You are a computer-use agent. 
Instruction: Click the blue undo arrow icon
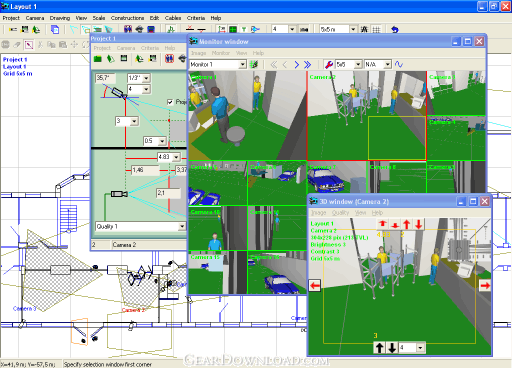pos(395,30)
